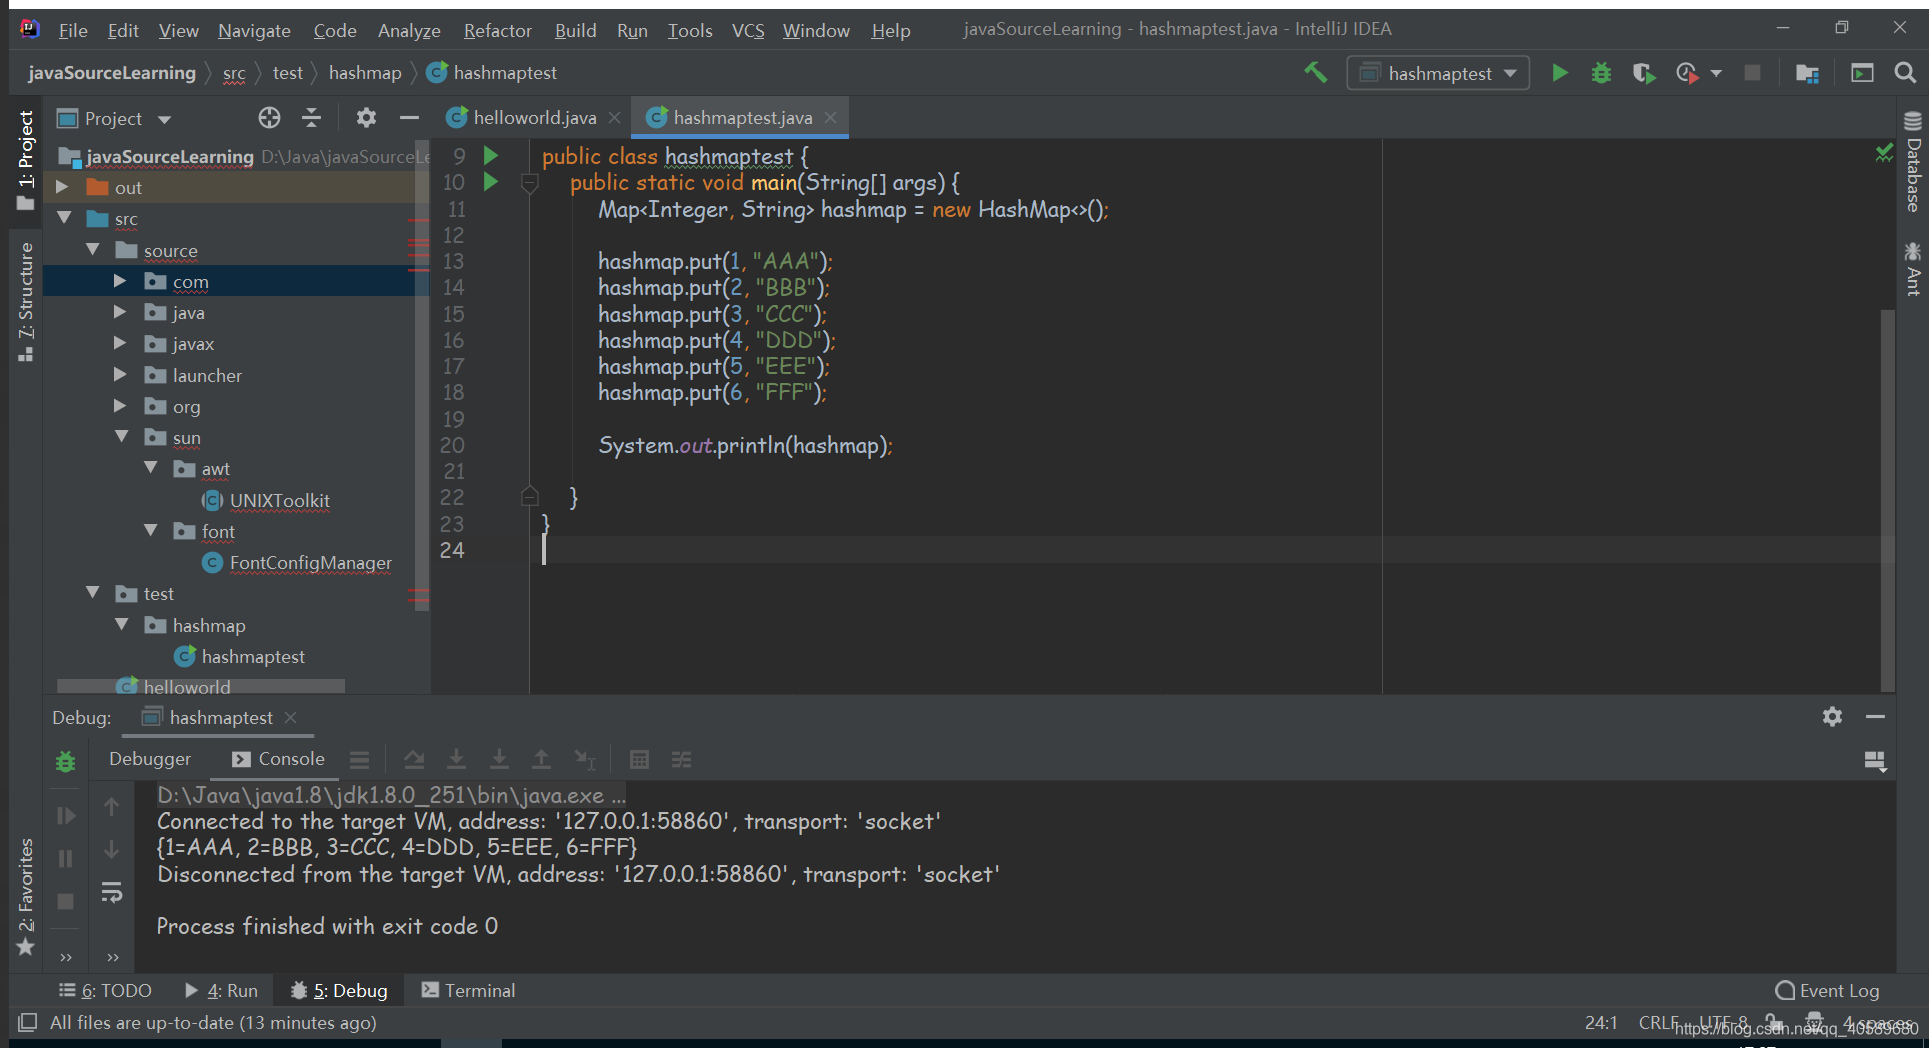
Task: Run hashmaptest with the green play button
Action: 1559,73
